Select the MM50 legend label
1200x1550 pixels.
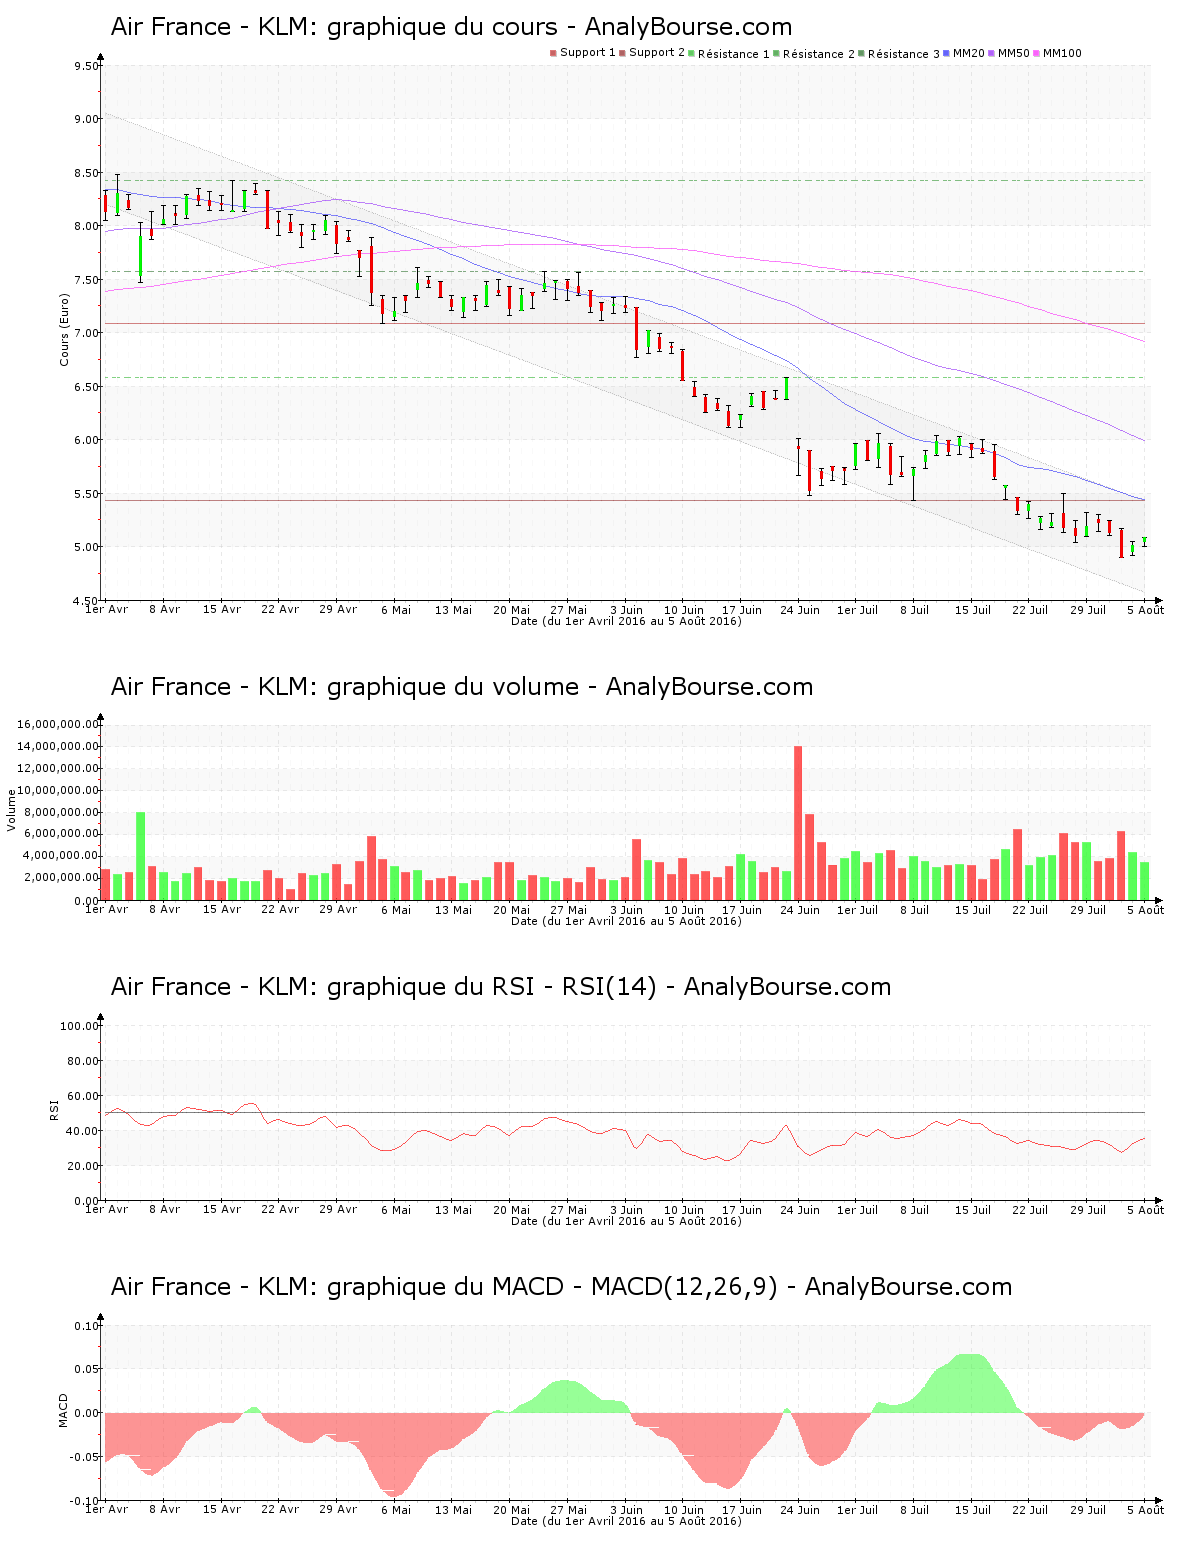(x=1014, y=53)
